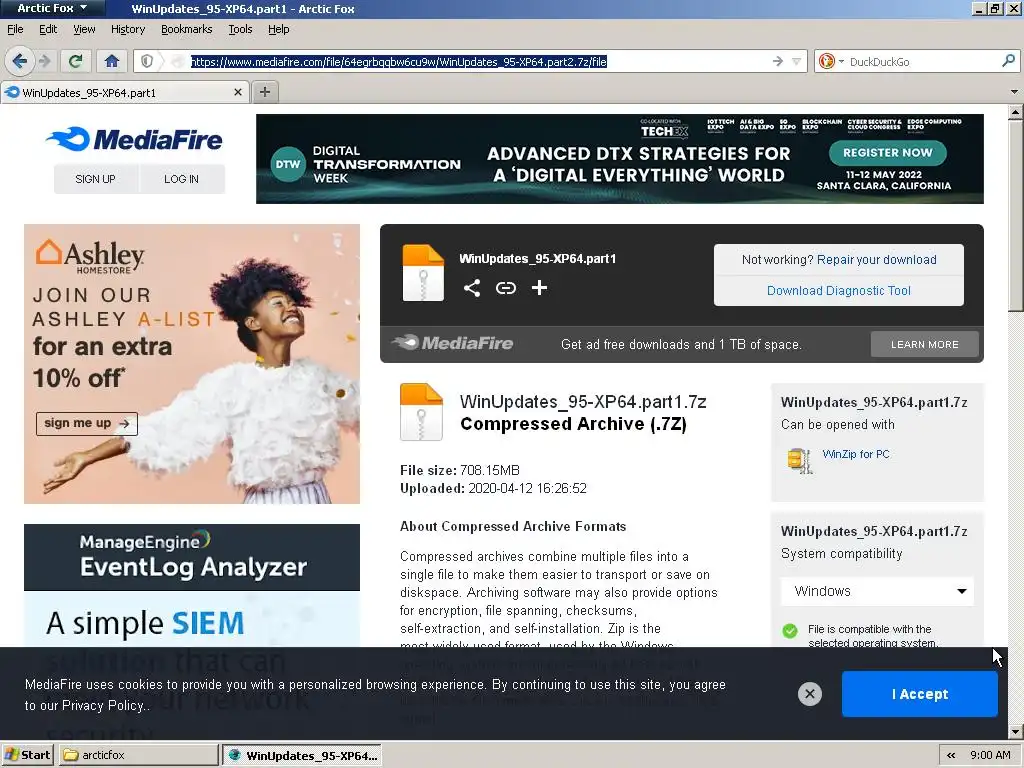
Task: Open the View menu
Action: pyautogui.click(x=84, y=29)
